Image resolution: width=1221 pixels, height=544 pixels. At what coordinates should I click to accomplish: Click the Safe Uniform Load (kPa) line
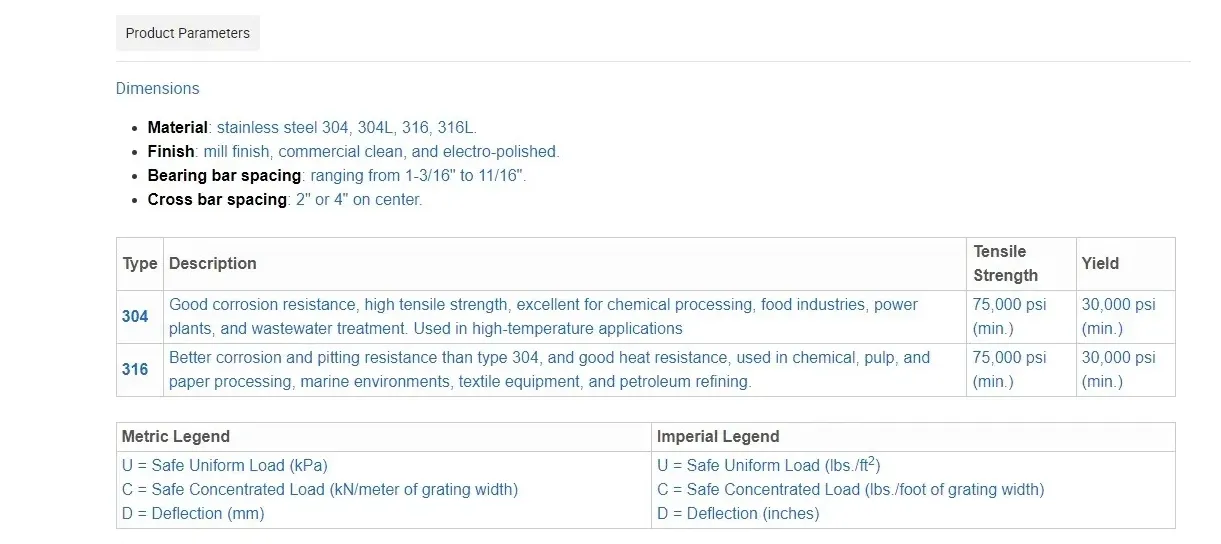click(x=225, y=465)
